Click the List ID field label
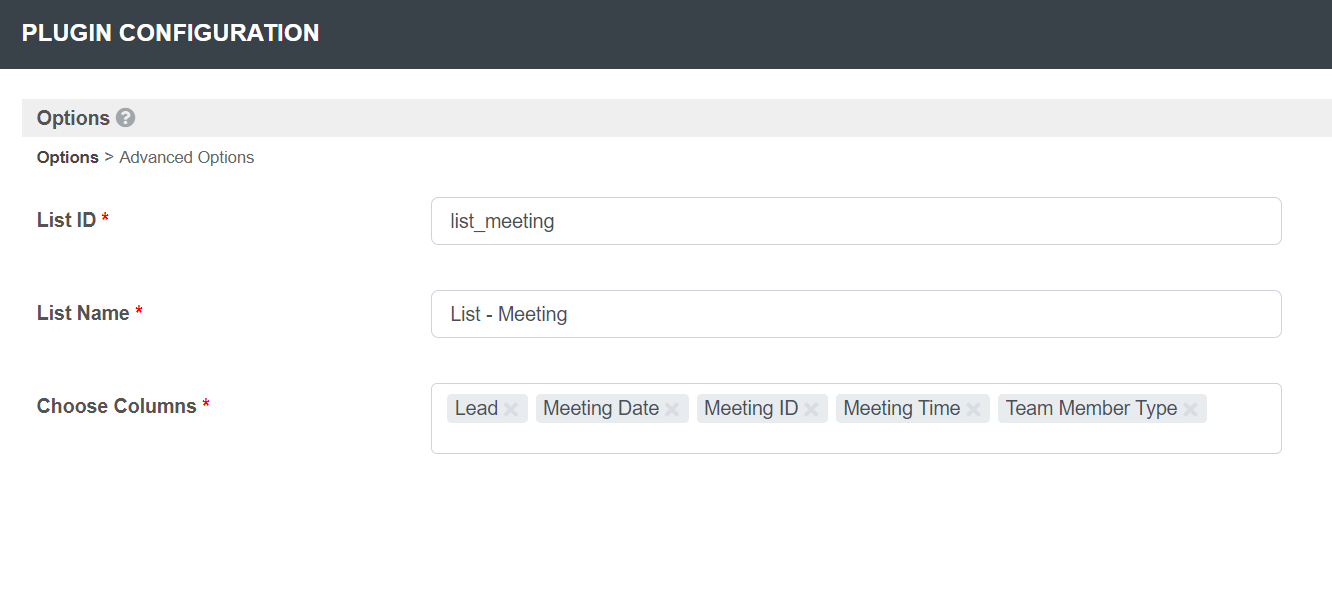Screen dimensions: 1332x604 pos(66,220)
